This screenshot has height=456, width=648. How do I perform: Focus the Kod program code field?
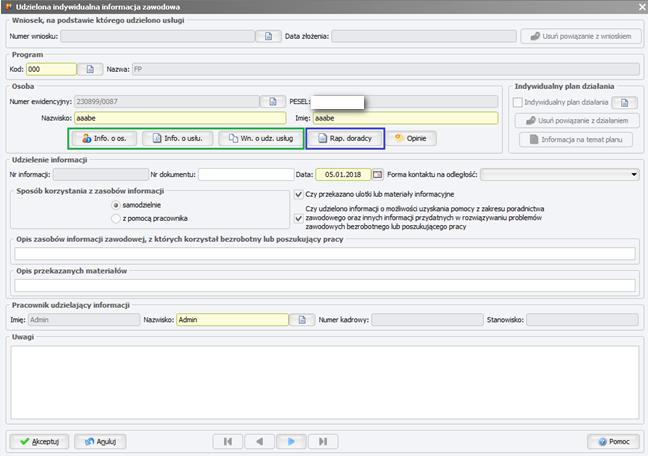(51, 69)
